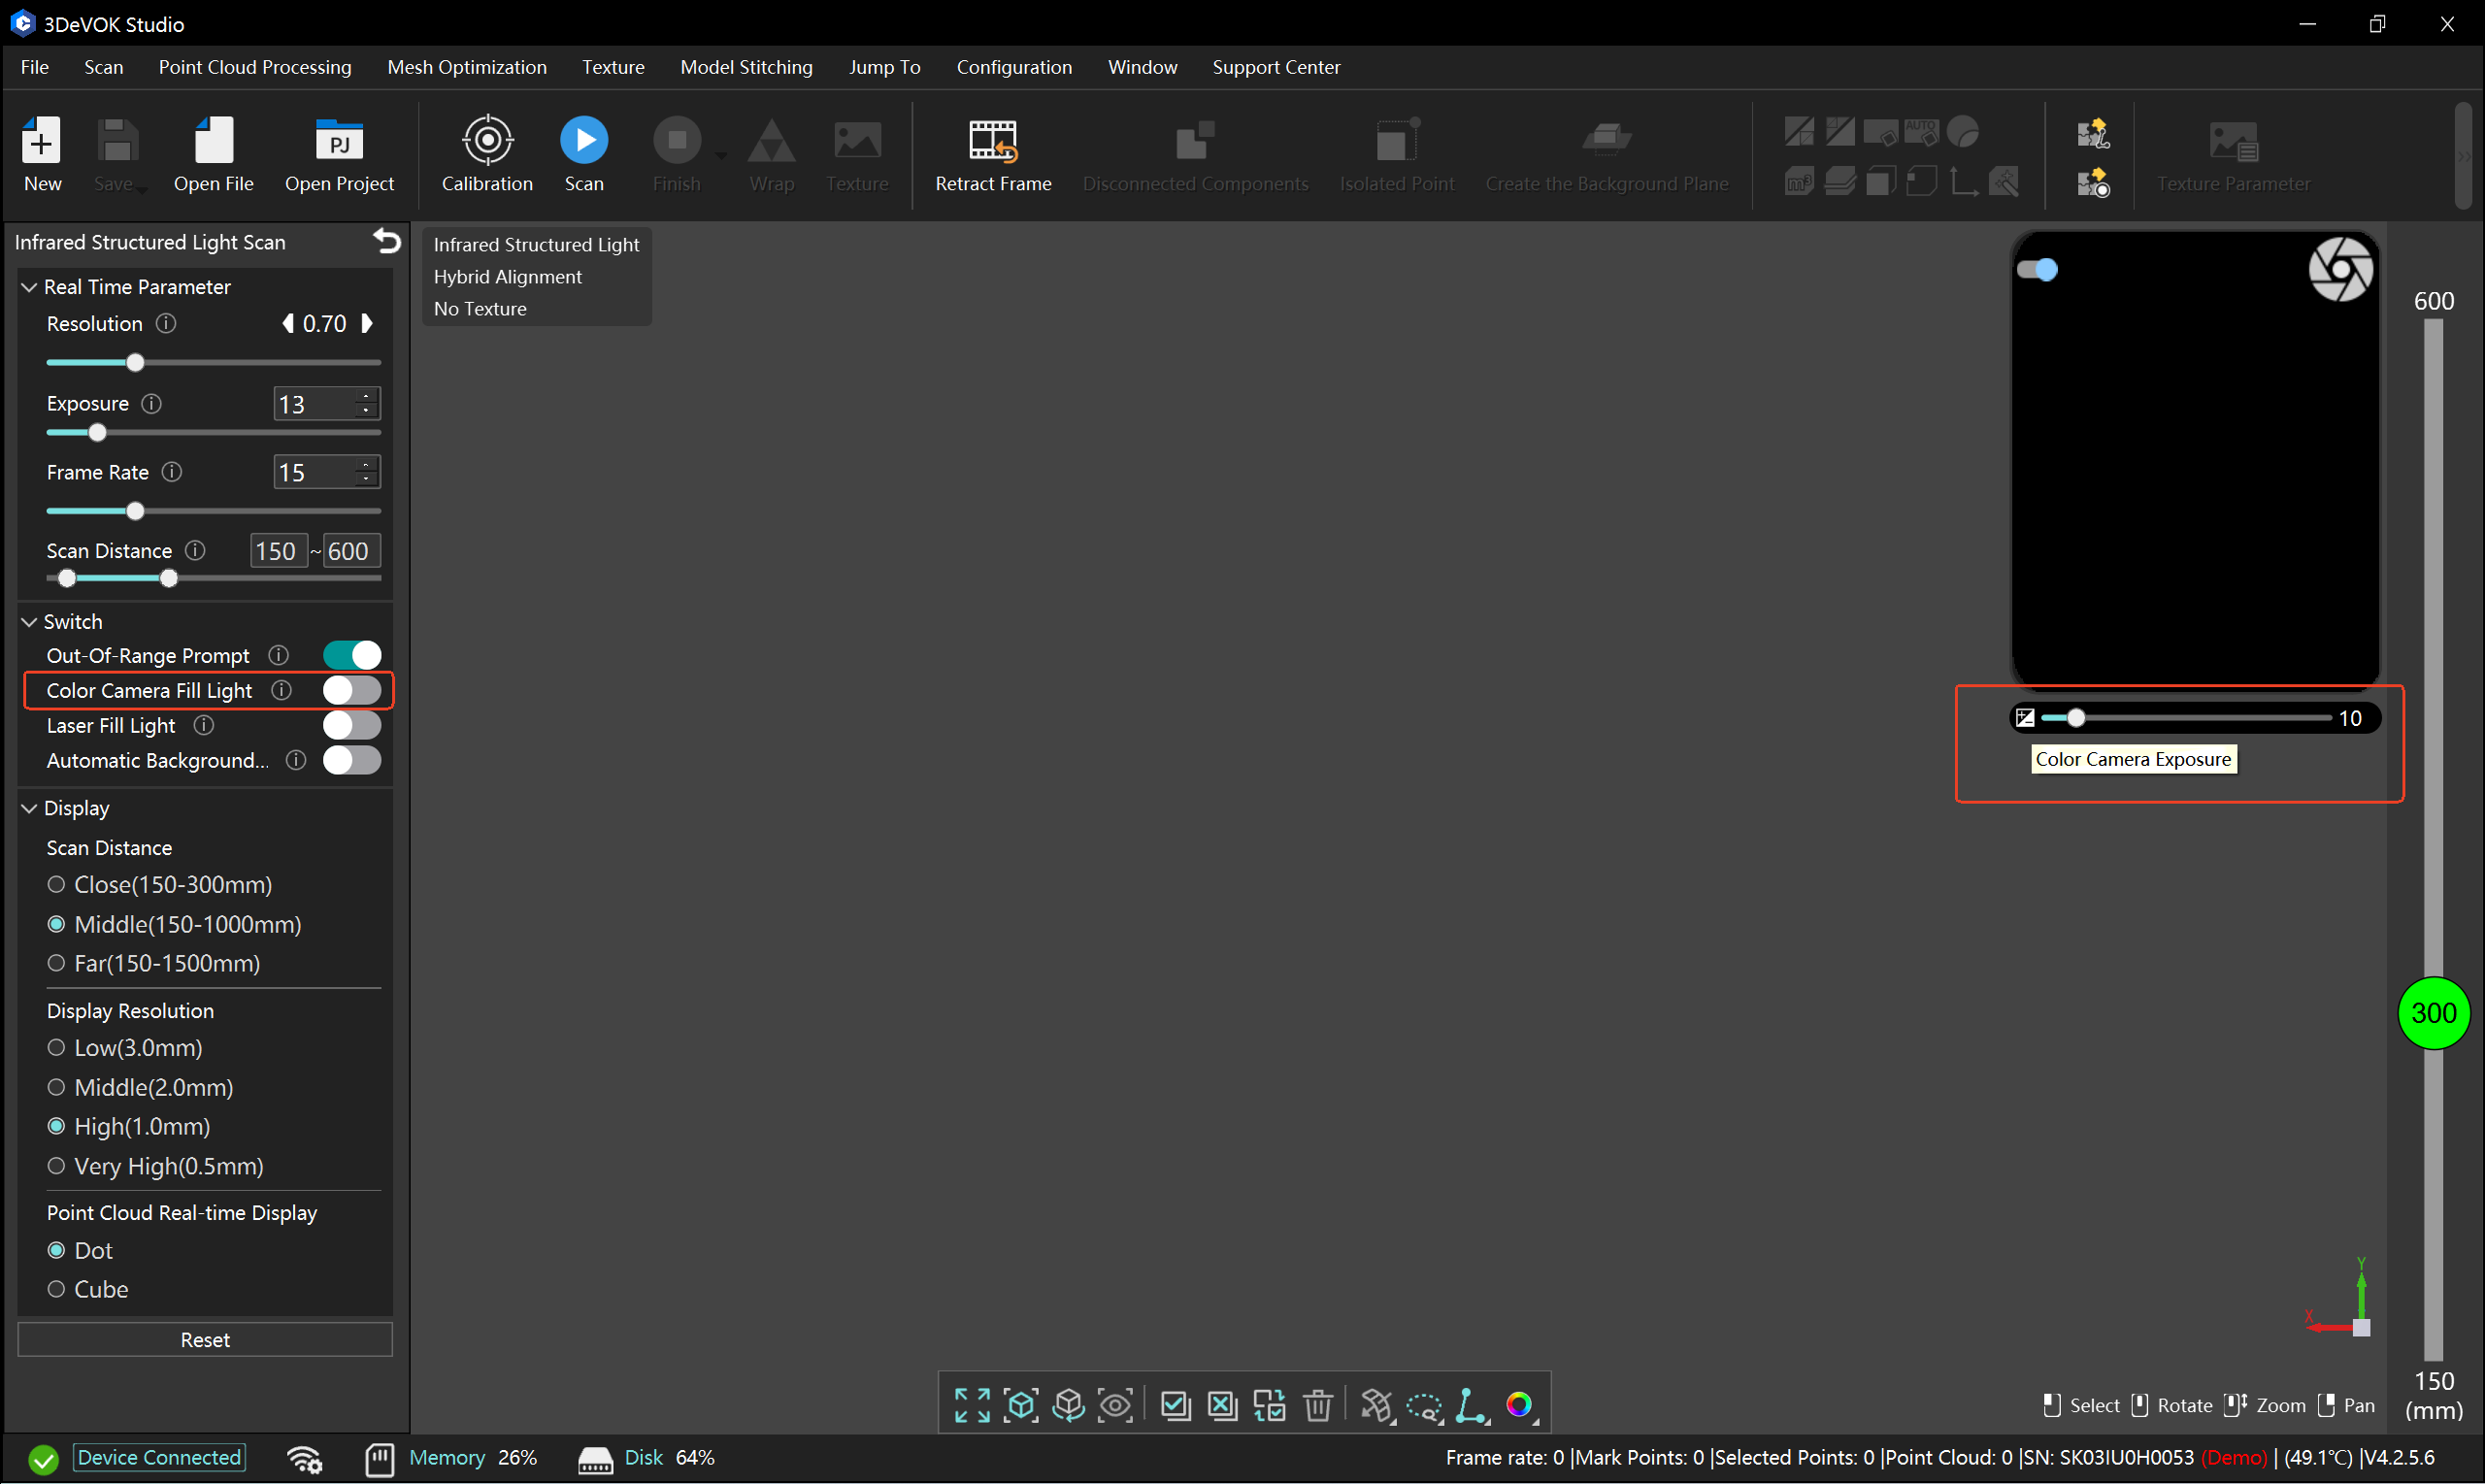2485x1484 pixels.
Task: Start device Calibration
Action: (x=487, y=141)
